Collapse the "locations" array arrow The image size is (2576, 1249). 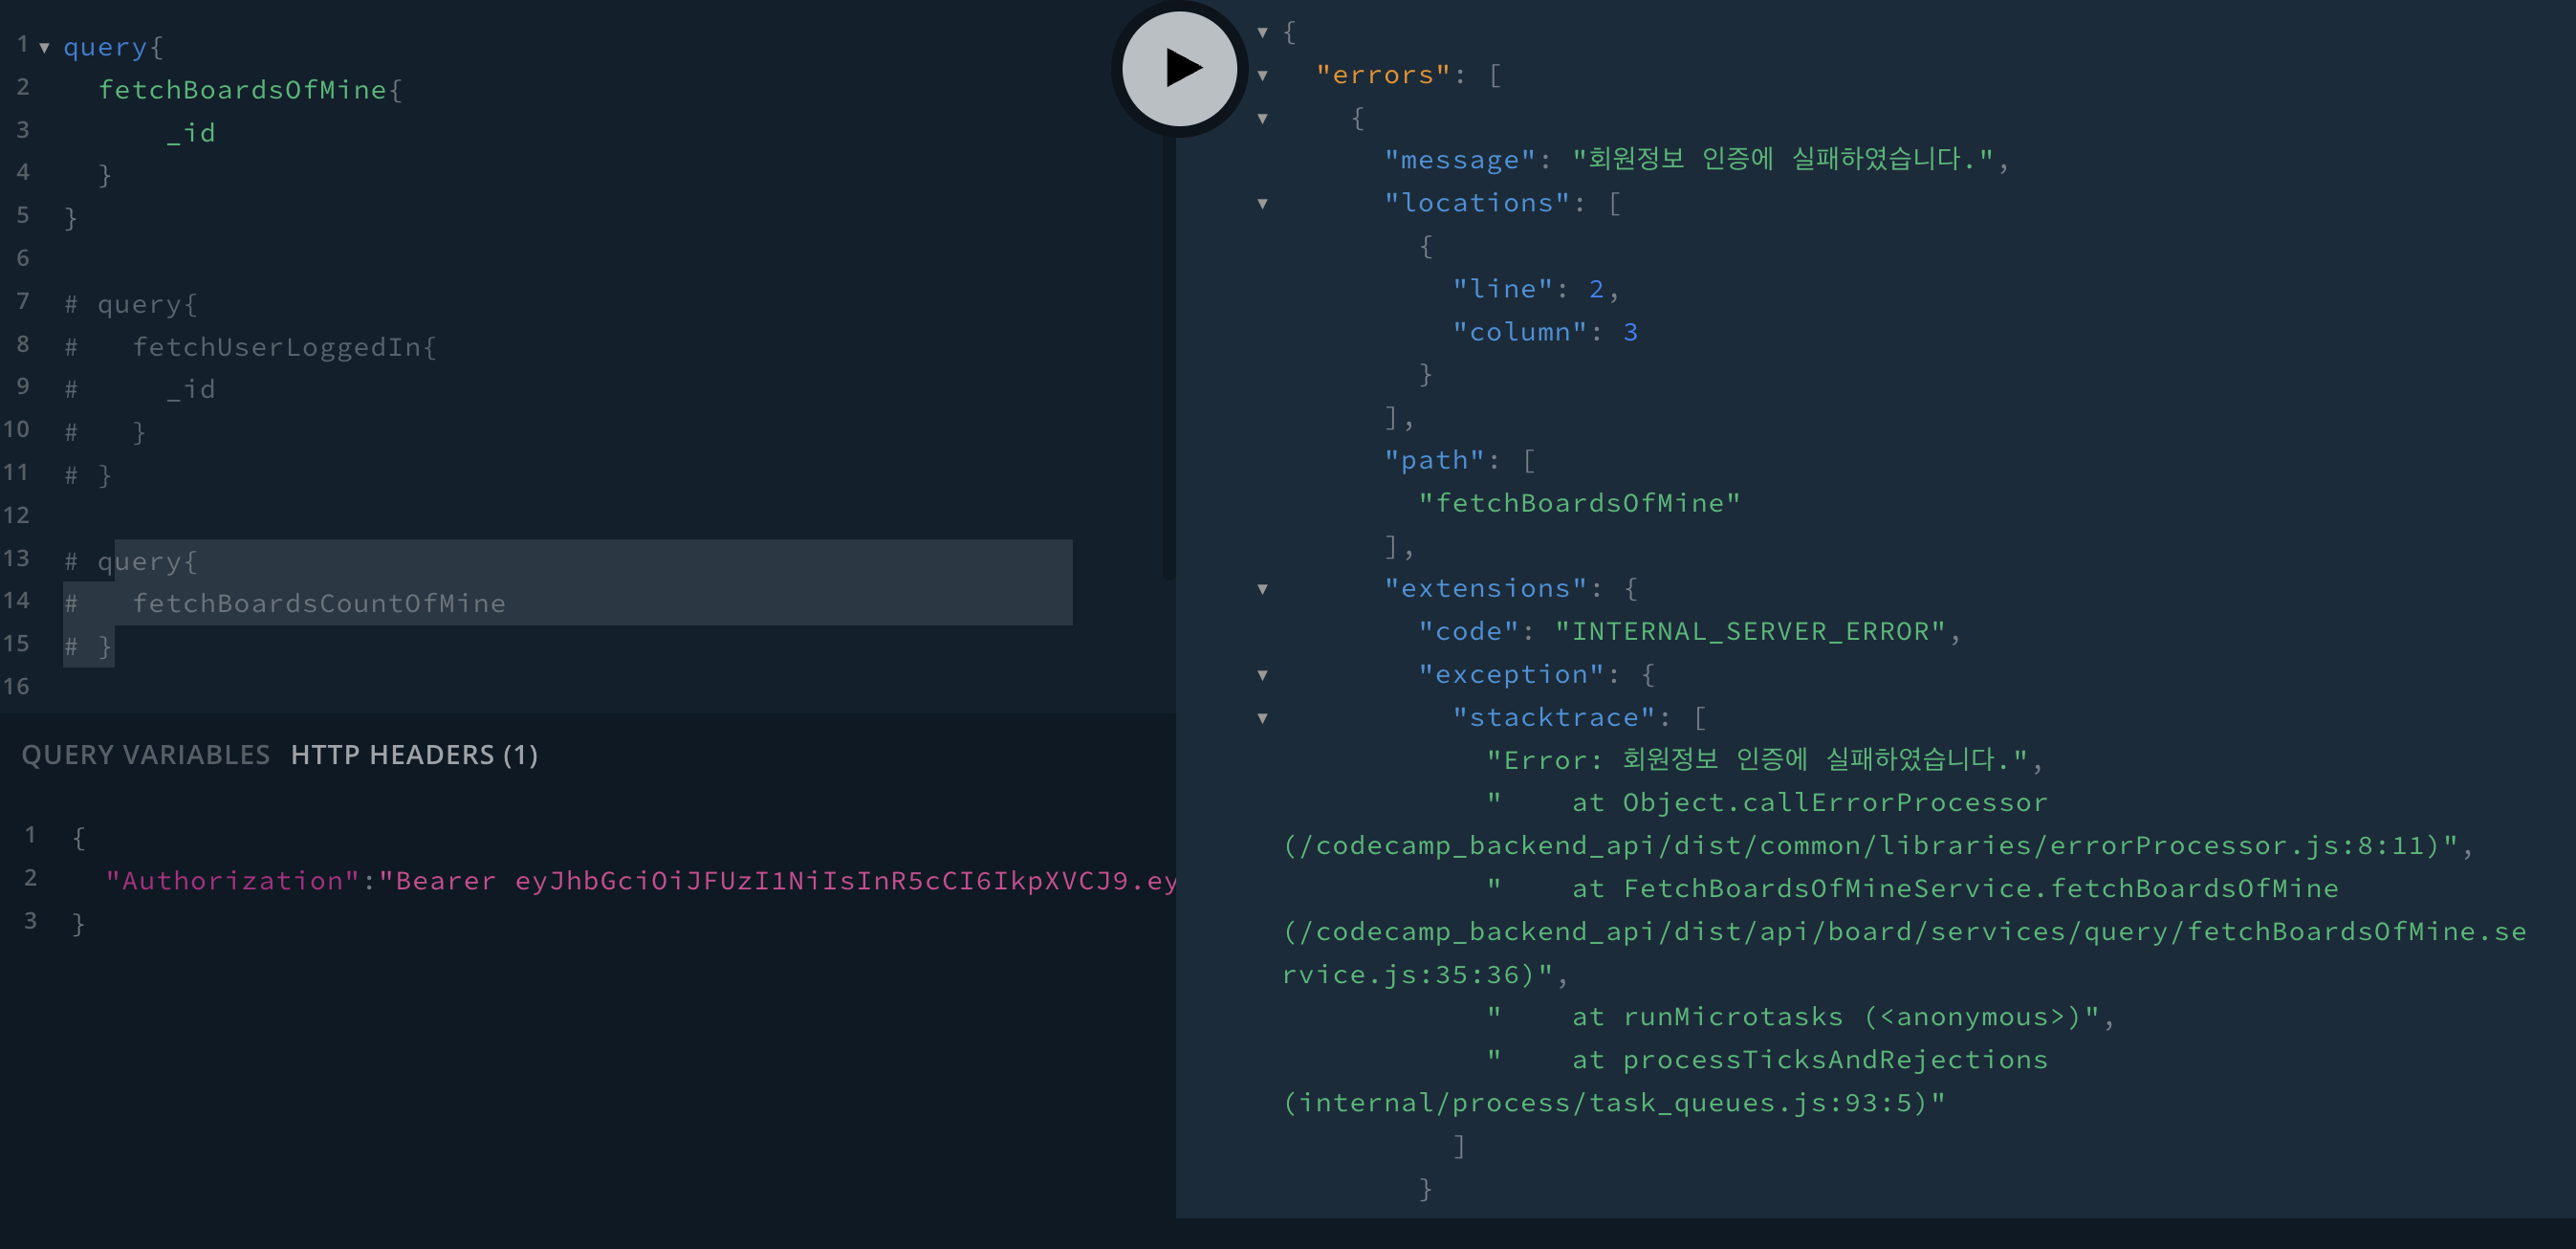pos(1262,204)
